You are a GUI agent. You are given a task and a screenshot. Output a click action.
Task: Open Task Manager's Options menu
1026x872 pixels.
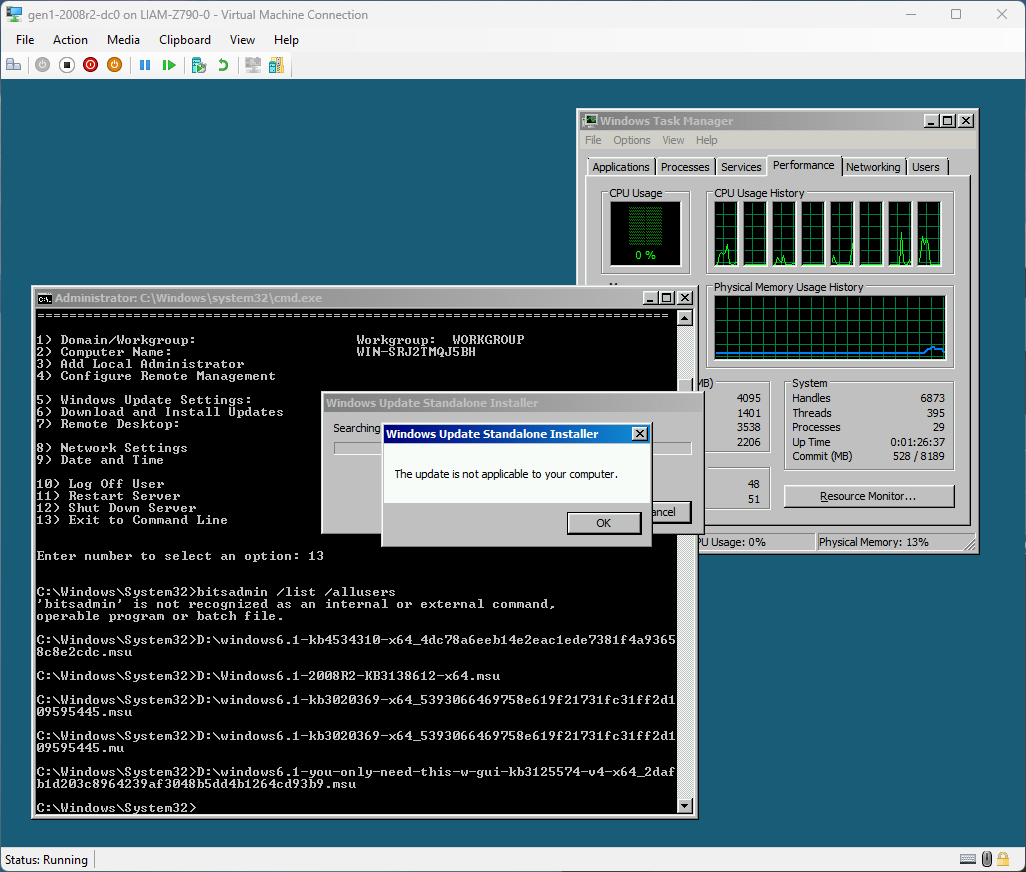631,140
